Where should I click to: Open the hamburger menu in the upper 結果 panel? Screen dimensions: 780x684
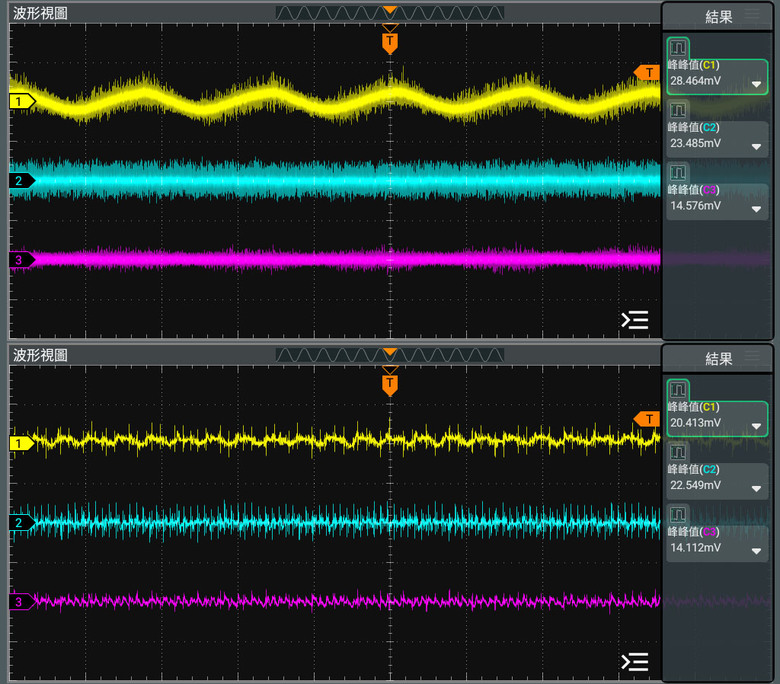(x=752, y=14)
